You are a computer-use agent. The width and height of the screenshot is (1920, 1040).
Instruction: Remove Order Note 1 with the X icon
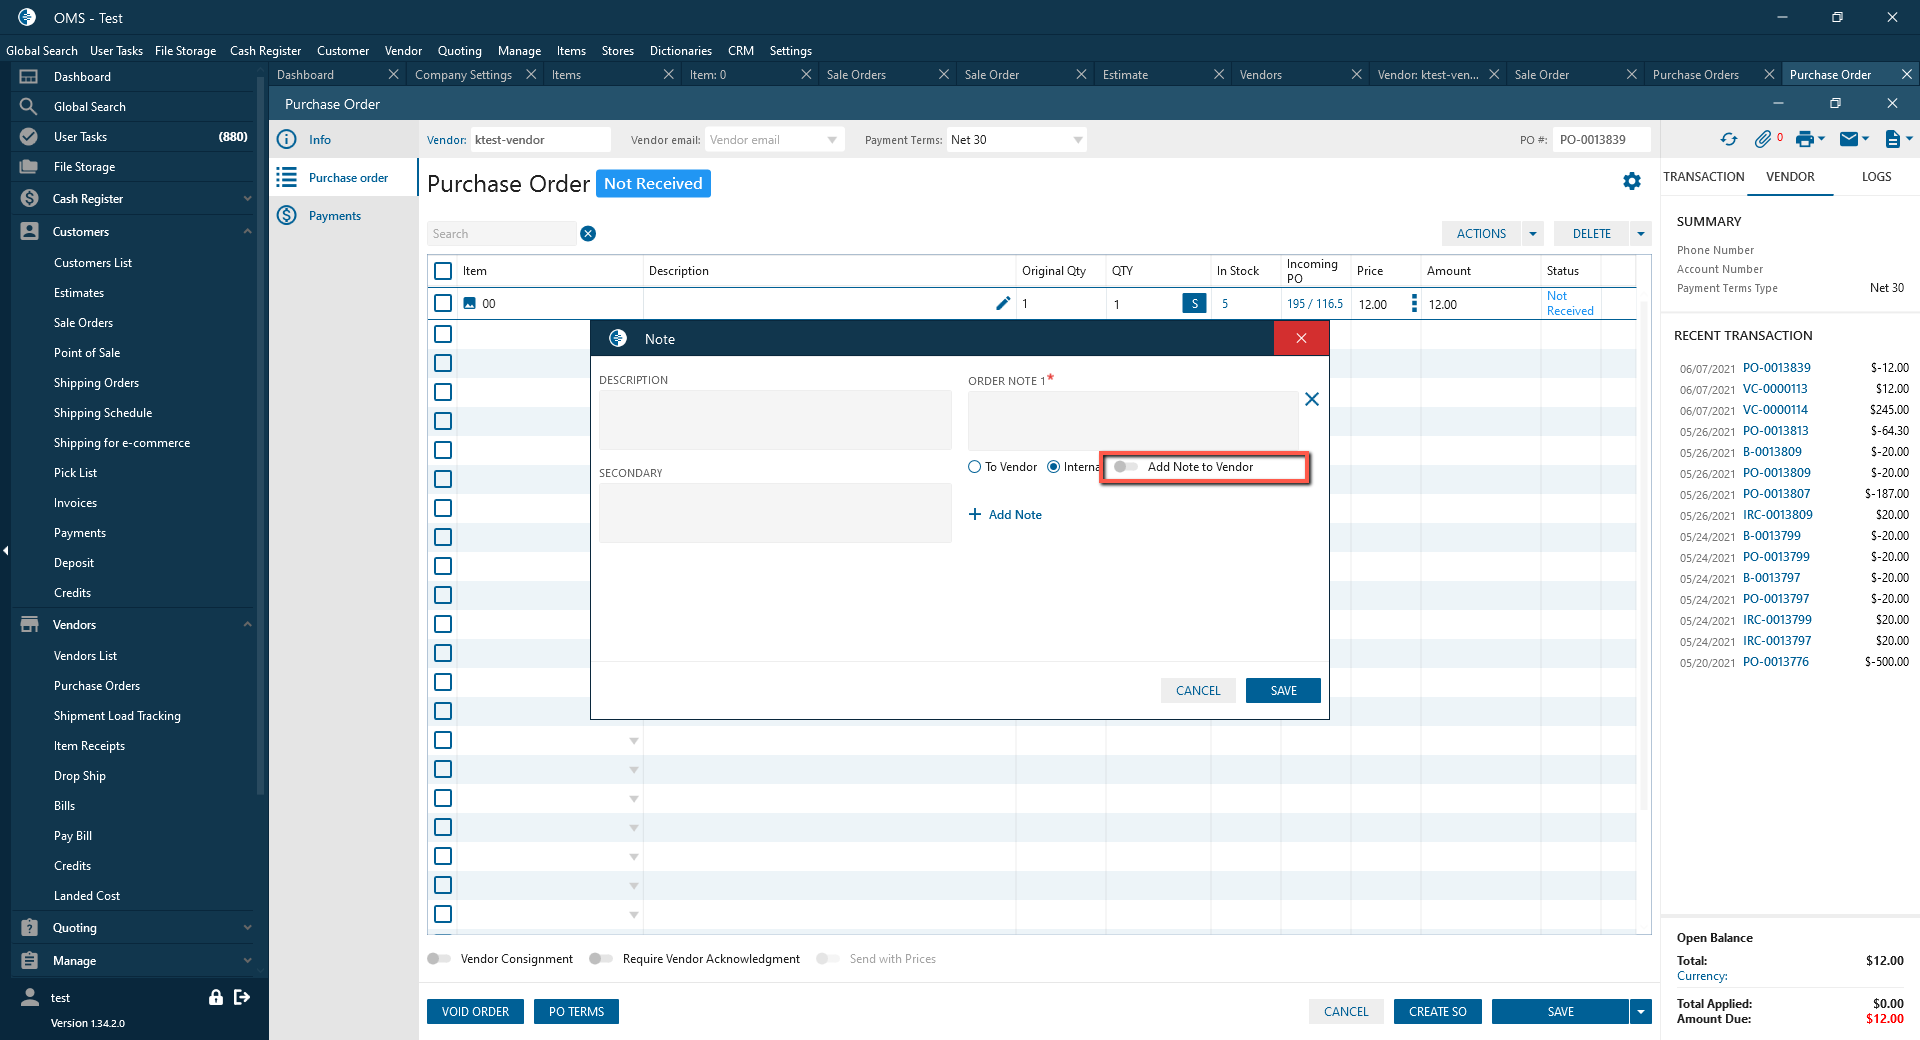1312,400
